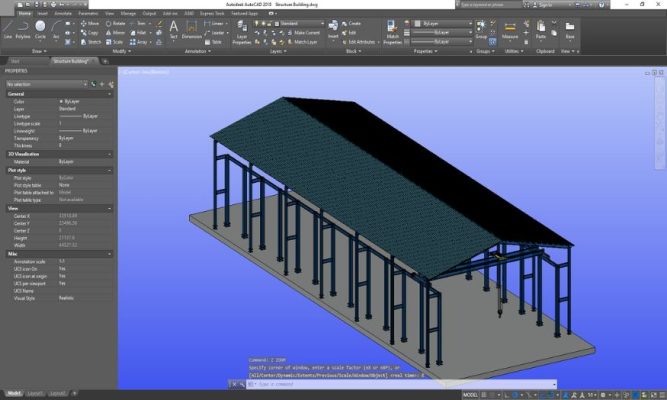Activate the Circle drawing tool

pyautogui.click(x=40, y=27)
